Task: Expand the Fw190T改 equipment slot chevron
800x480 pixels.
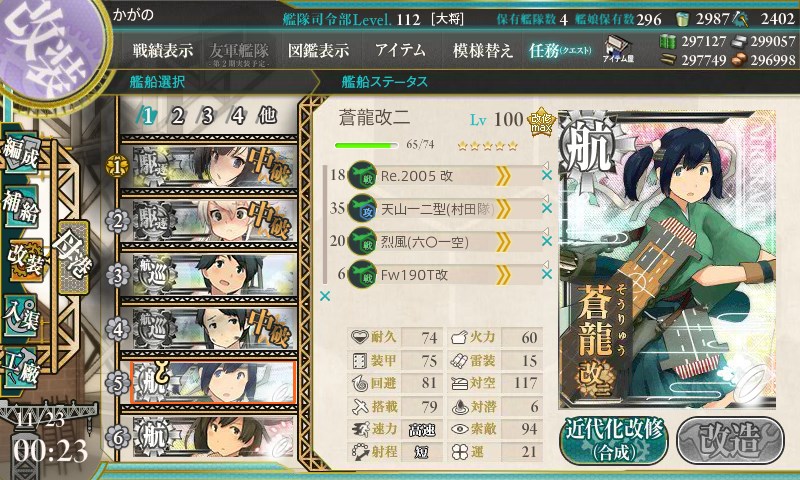Action: coord(503,275)
